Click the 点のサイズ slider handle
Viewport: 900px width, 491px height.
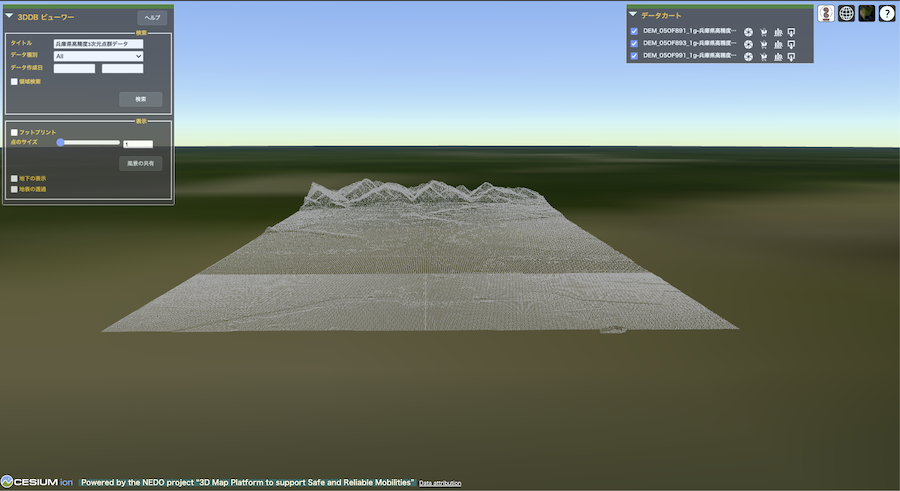pos(61,143)
